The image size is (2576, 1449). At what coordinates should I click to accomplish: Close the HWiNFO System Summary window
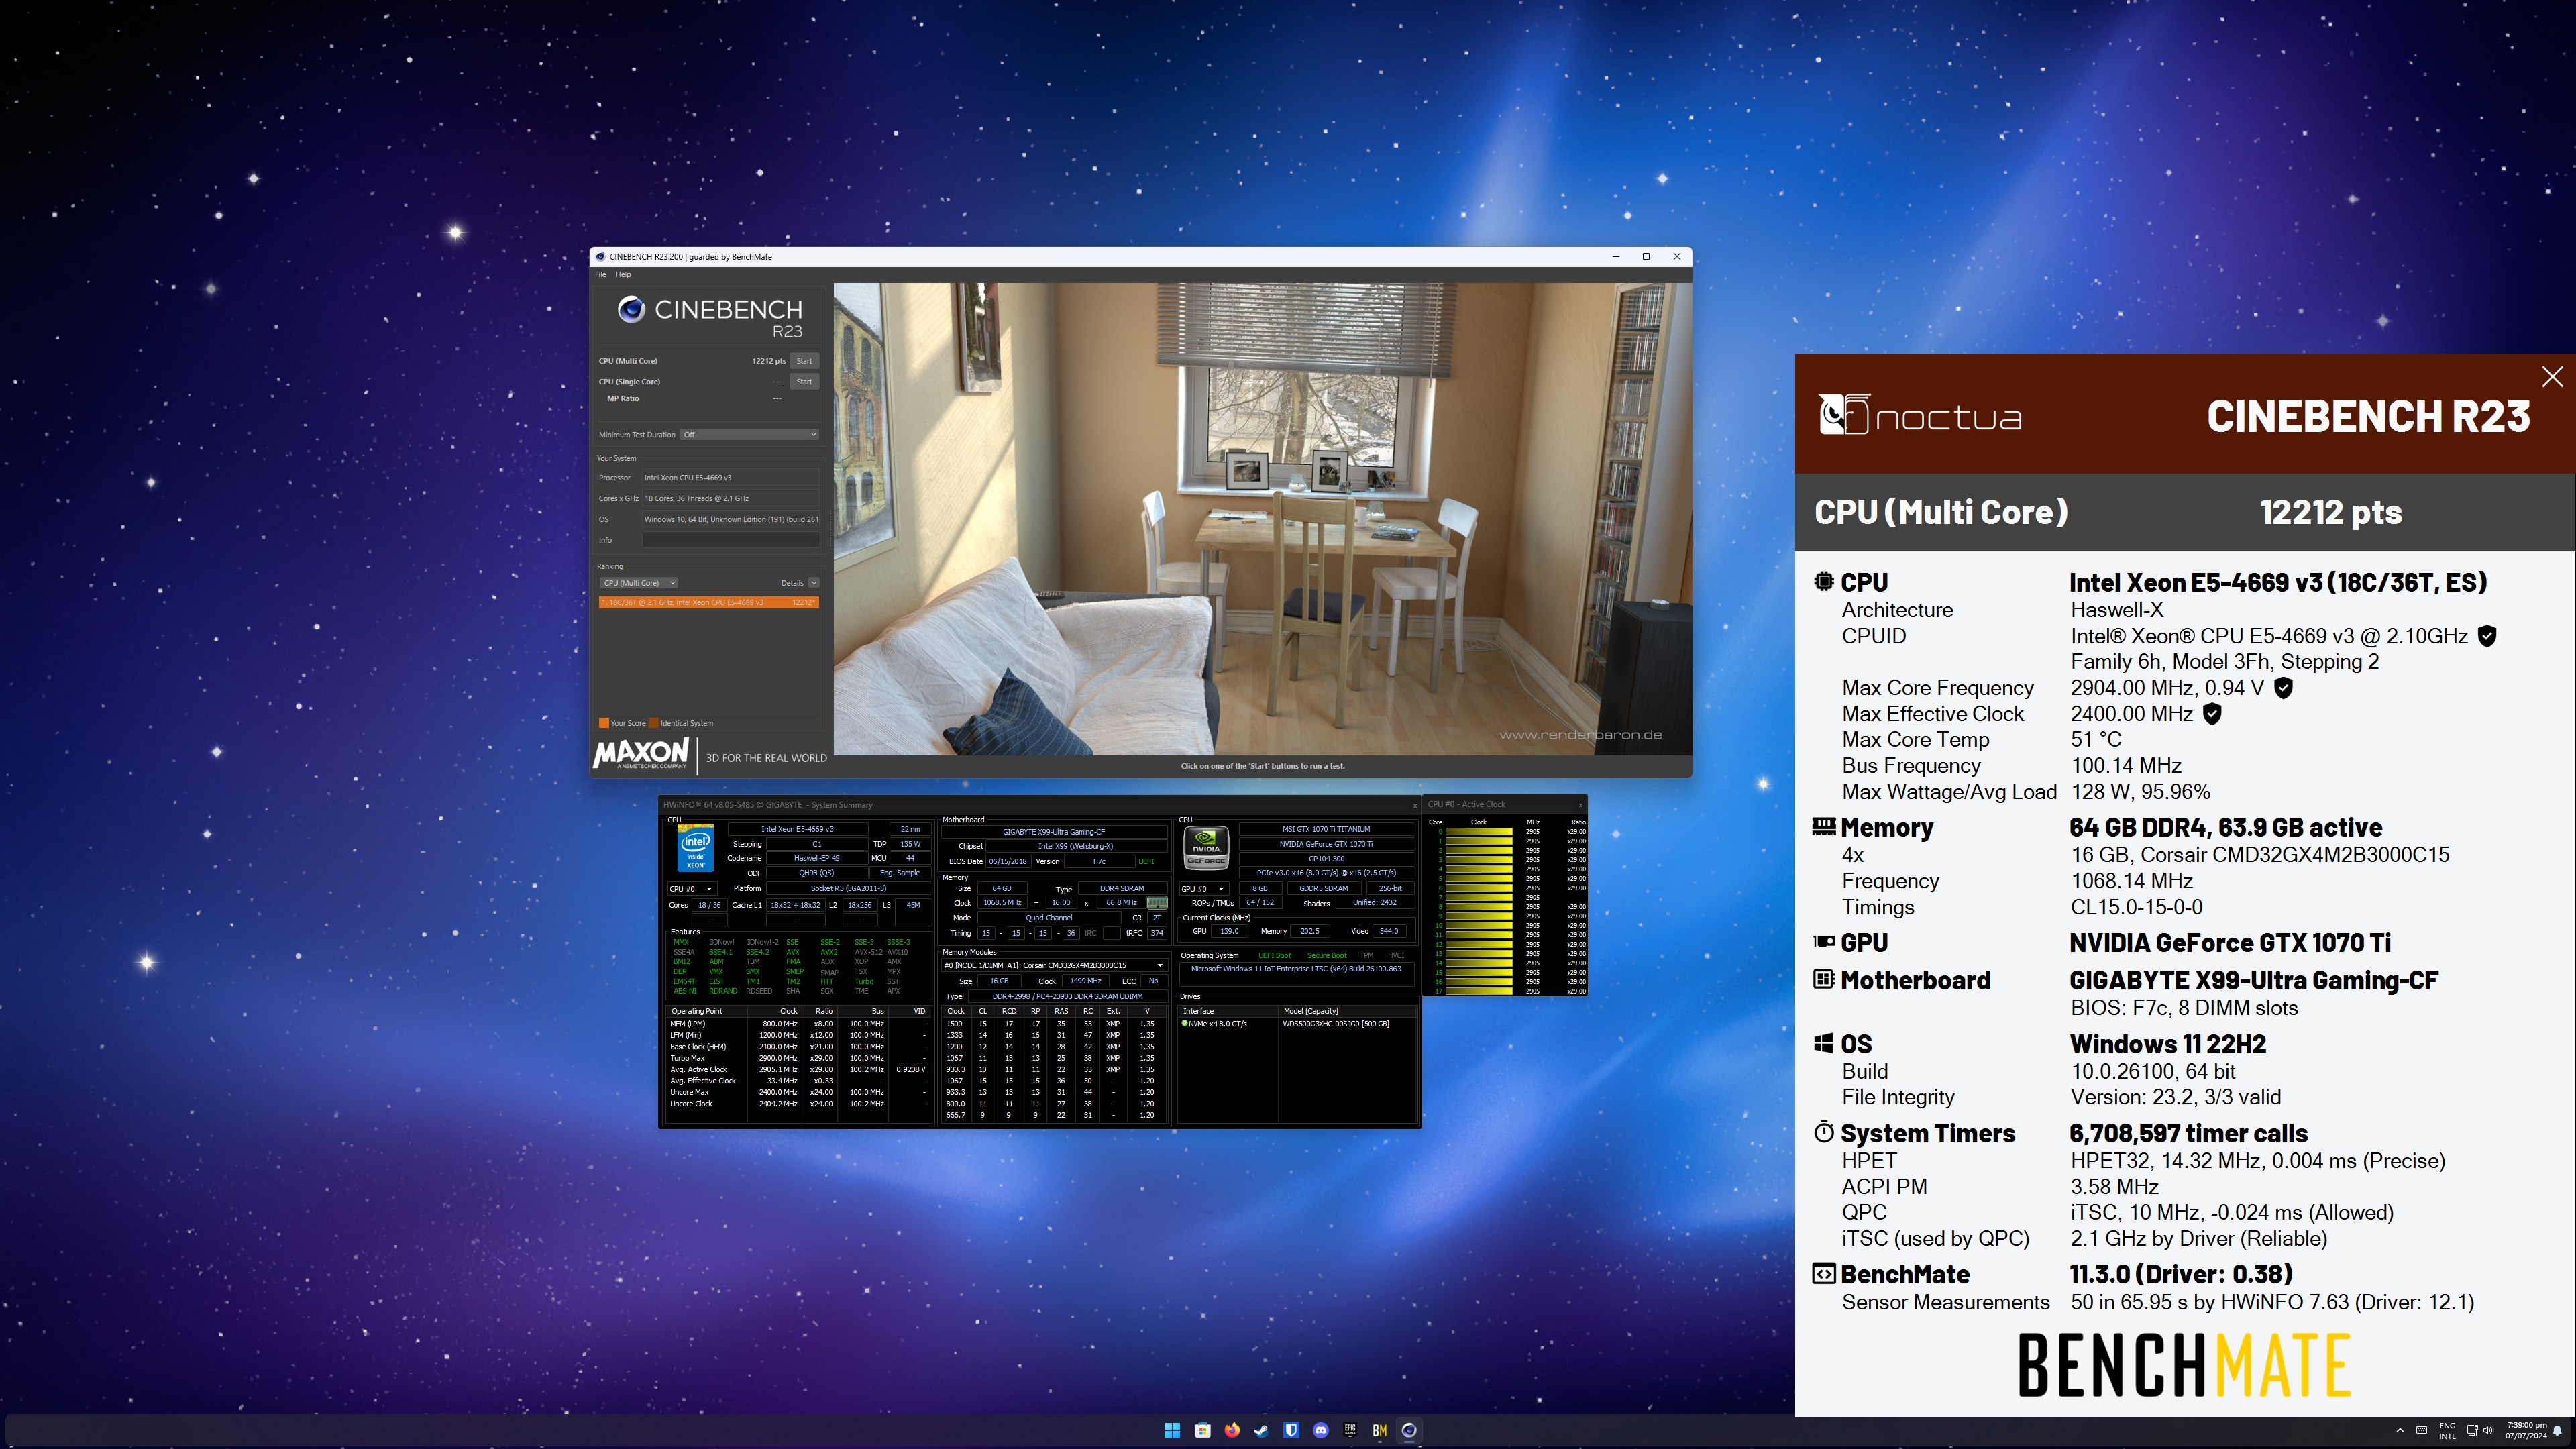(x=1414, y=805)
